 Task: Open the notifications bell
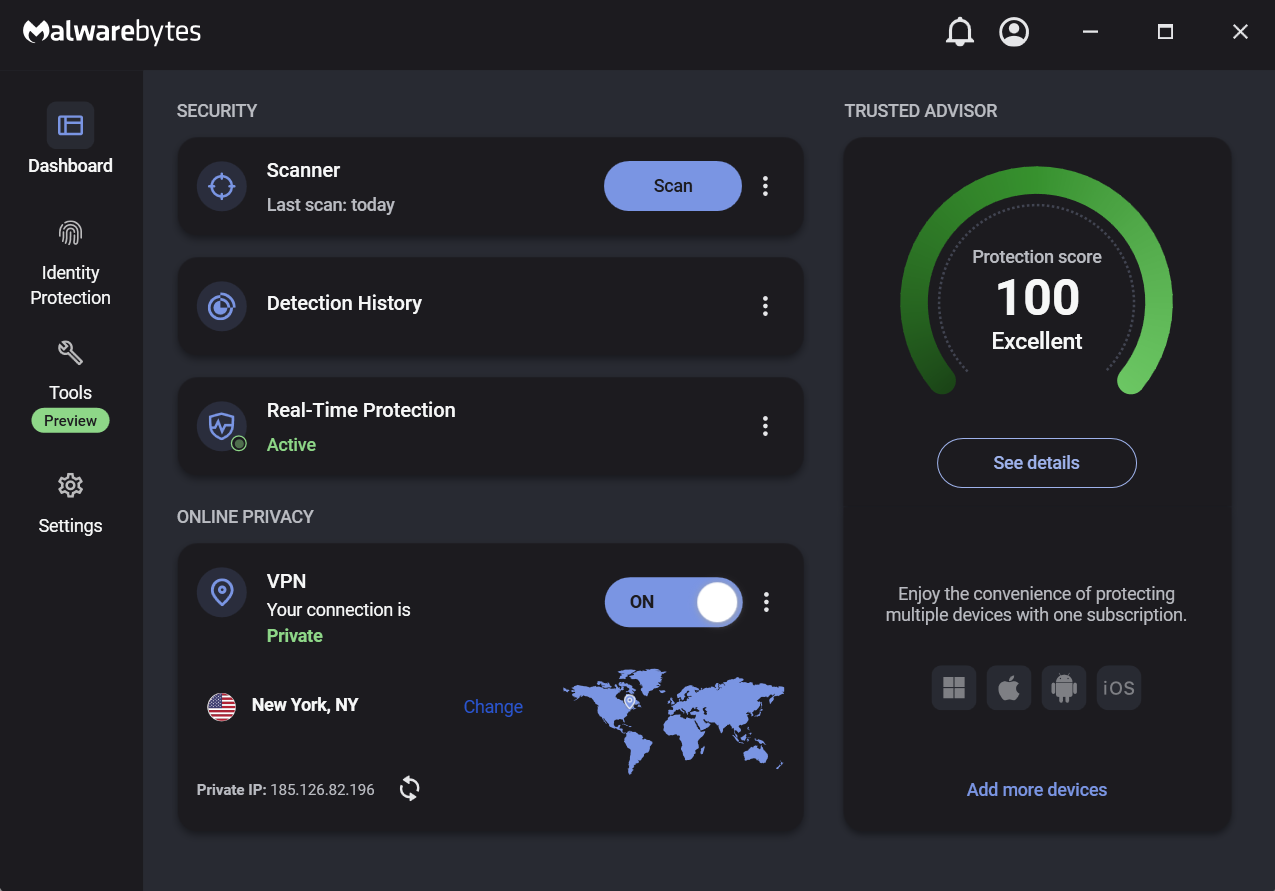click(960, 32)
